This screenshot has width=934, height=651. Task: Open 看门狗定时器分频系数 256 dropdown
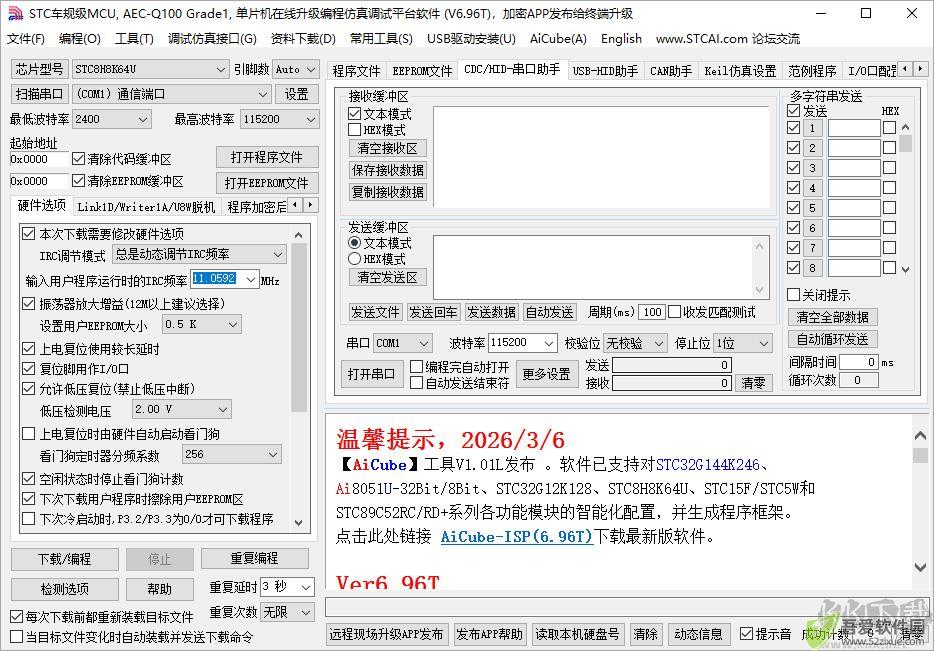(x=232, y=454)
